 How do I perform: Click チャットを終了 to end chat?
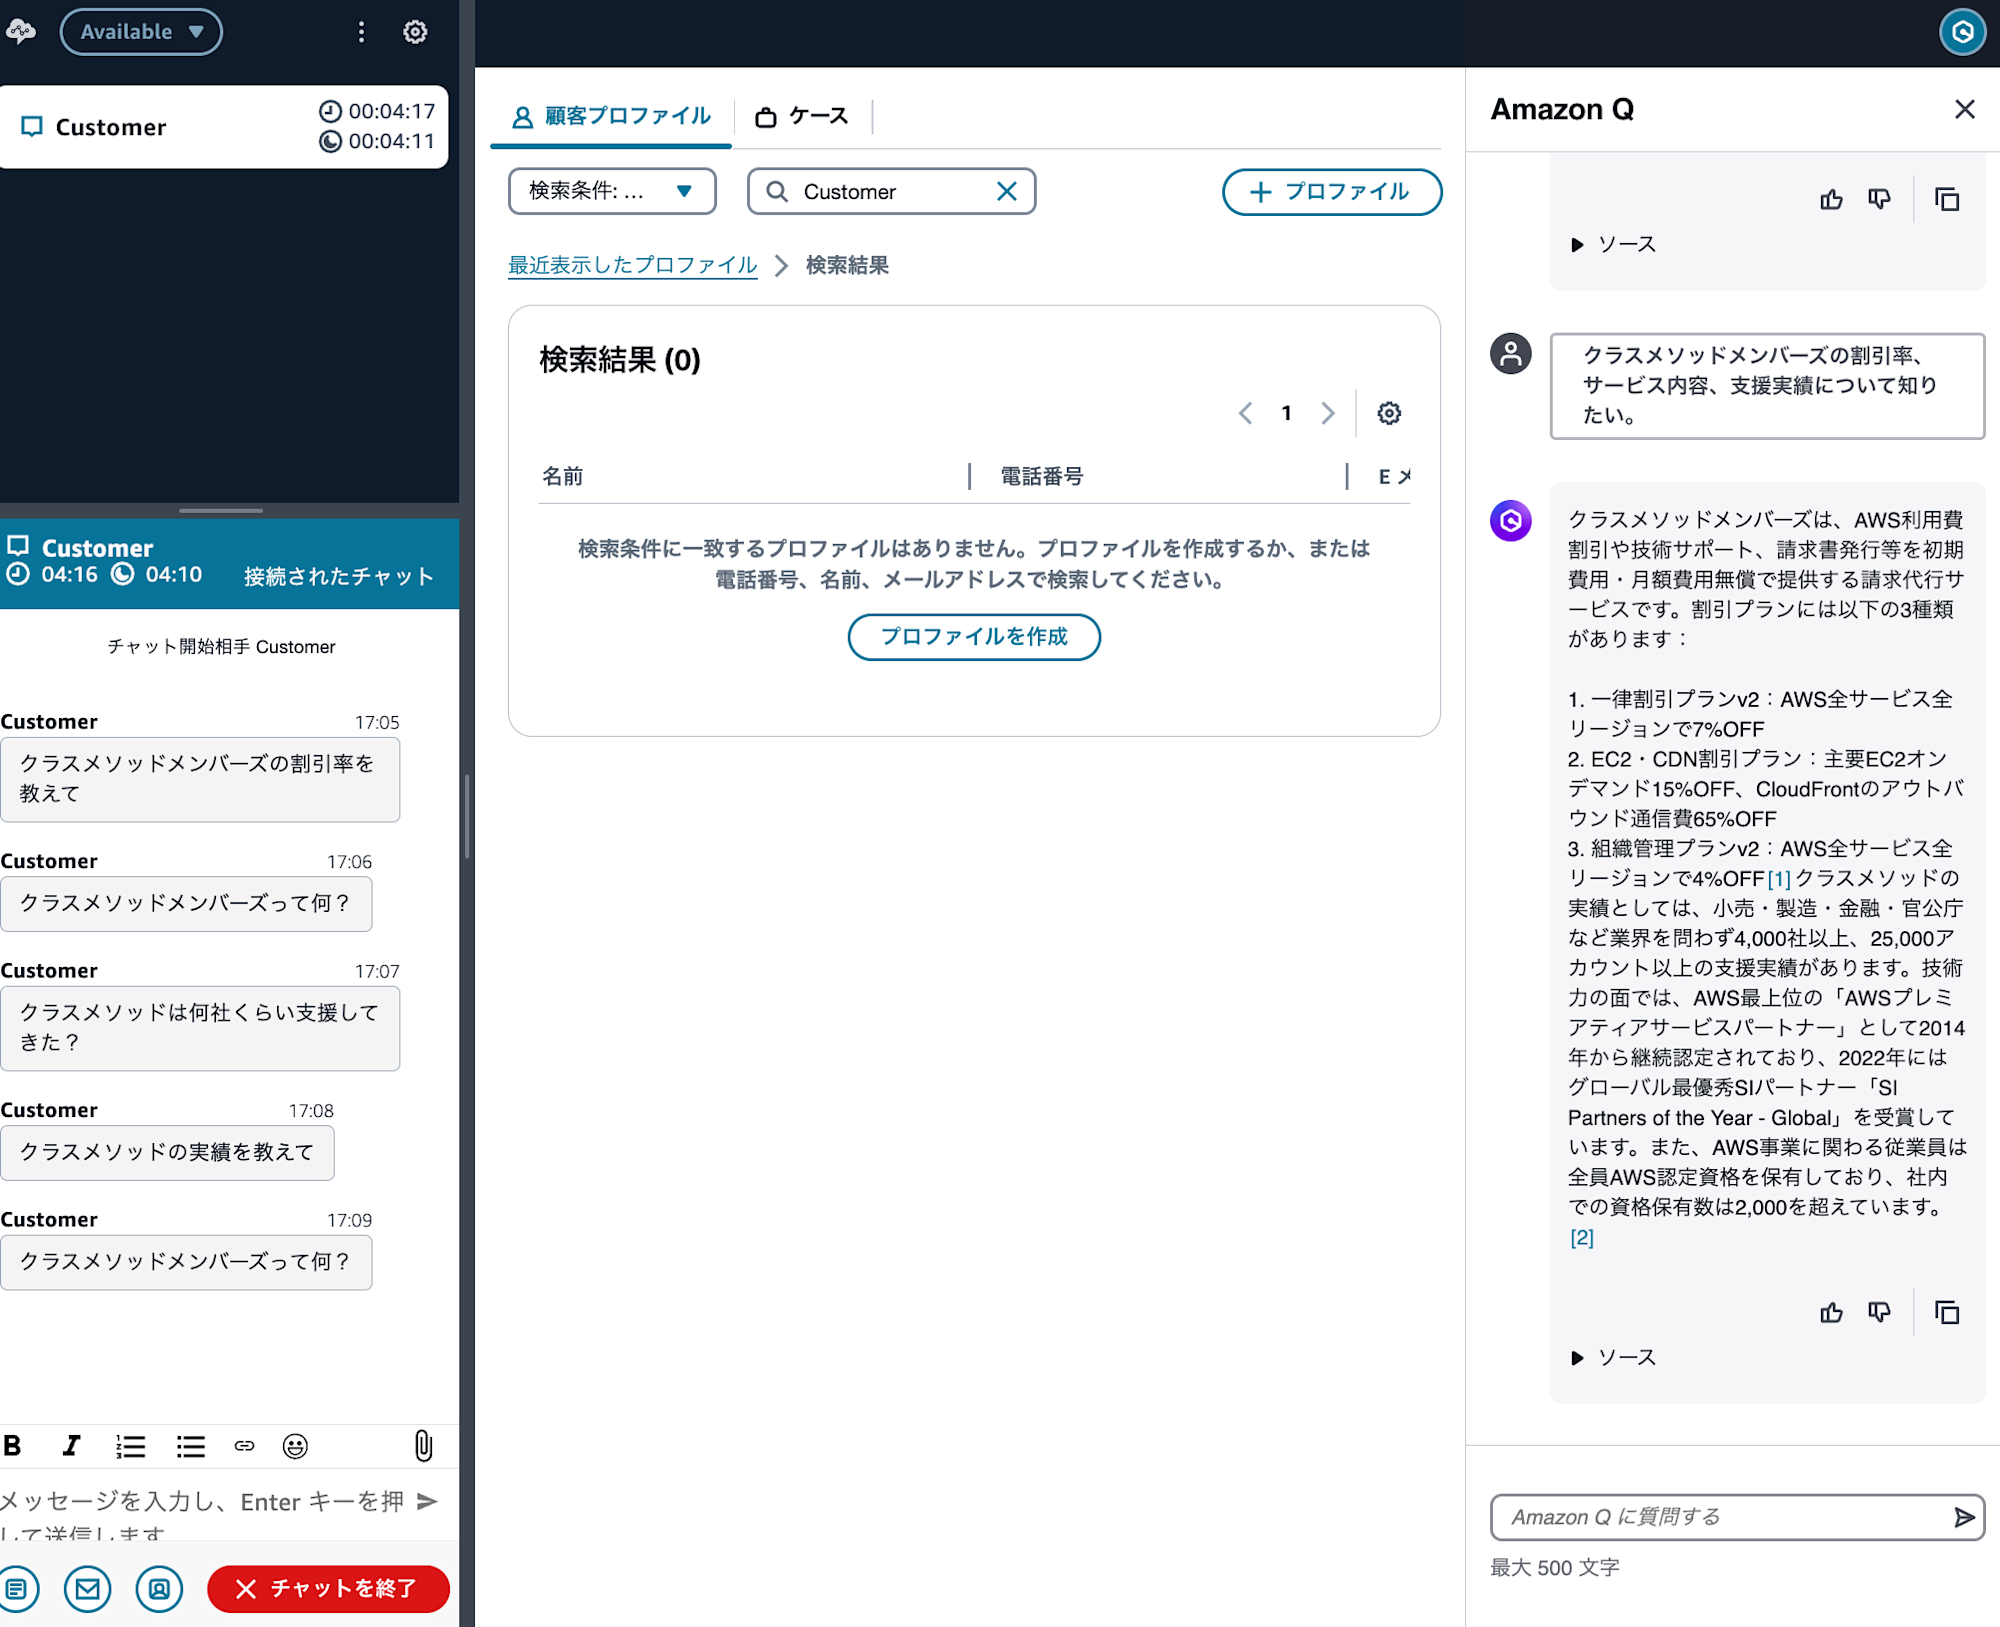[328, 1588]
